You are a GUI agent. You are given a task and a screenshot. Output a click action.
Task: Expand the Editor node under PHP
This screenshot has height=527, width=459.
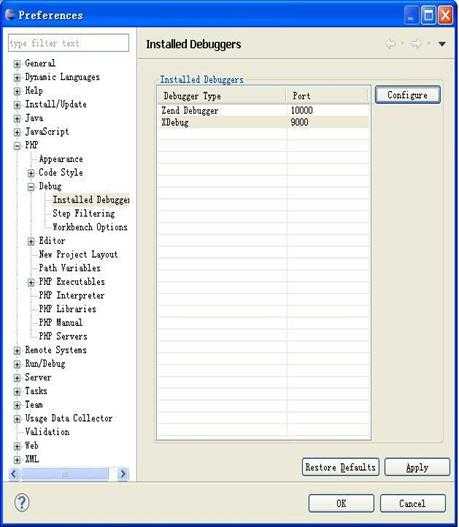31,241
